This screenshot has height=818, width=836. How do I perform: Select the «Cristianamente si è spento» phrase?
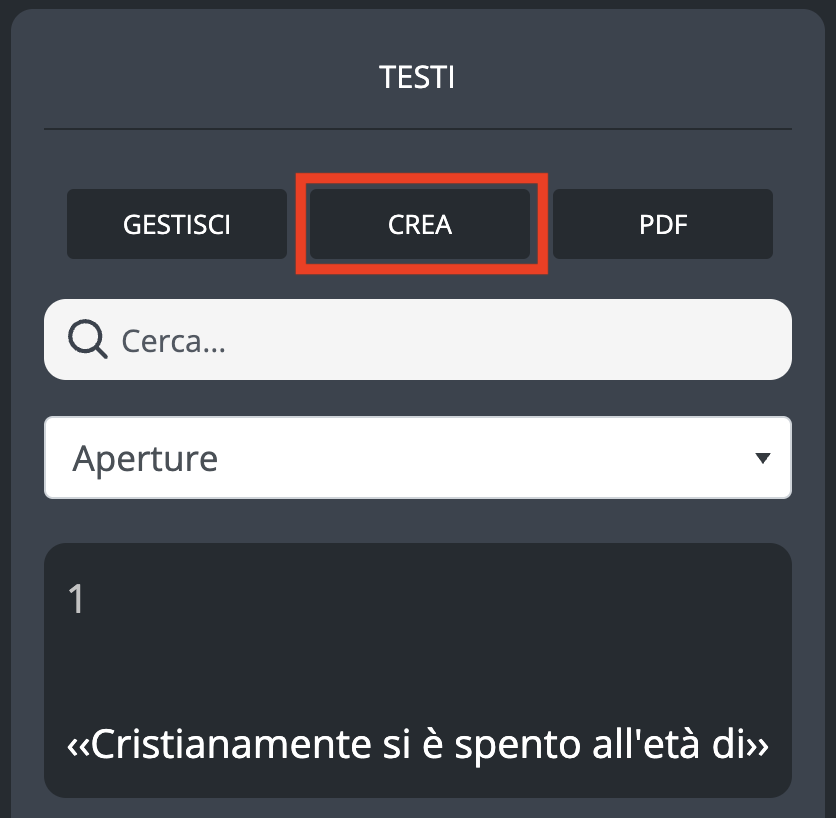click(417, 746)
